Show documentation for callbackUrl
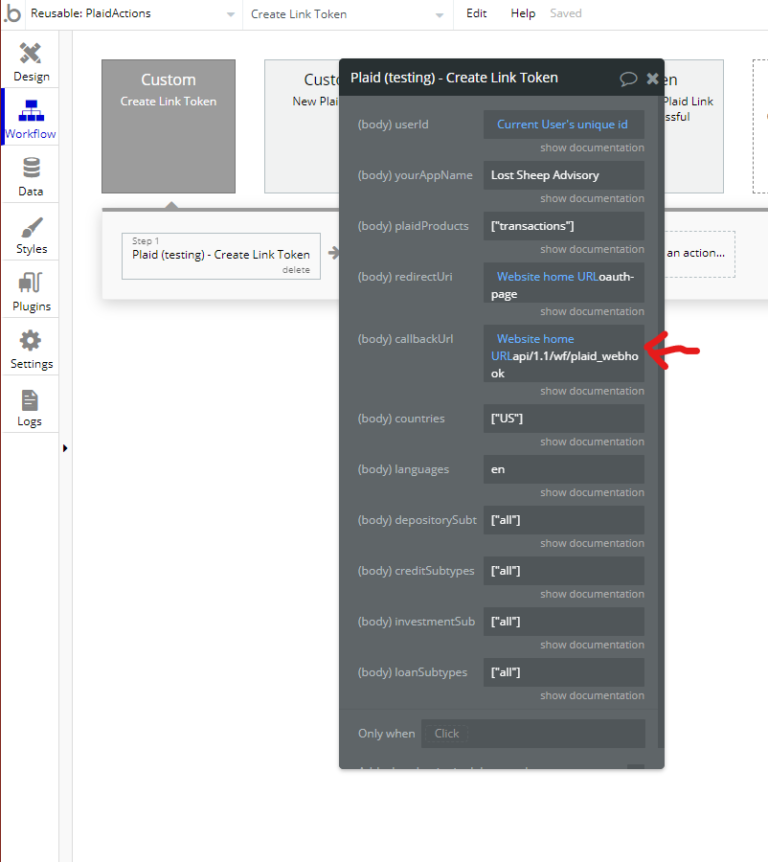 click(x=592, y=391)
